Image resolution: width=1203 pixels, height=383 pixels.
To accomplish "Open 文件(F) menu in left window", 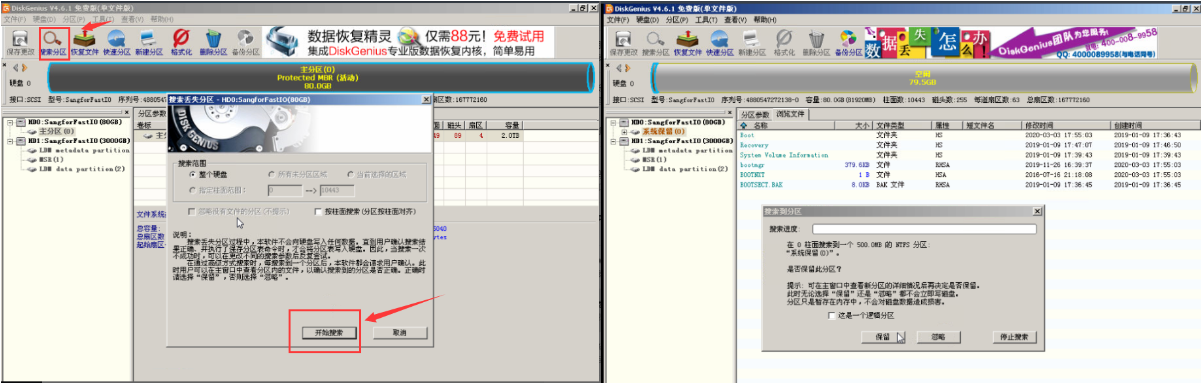I will click(x=16, y=18).
